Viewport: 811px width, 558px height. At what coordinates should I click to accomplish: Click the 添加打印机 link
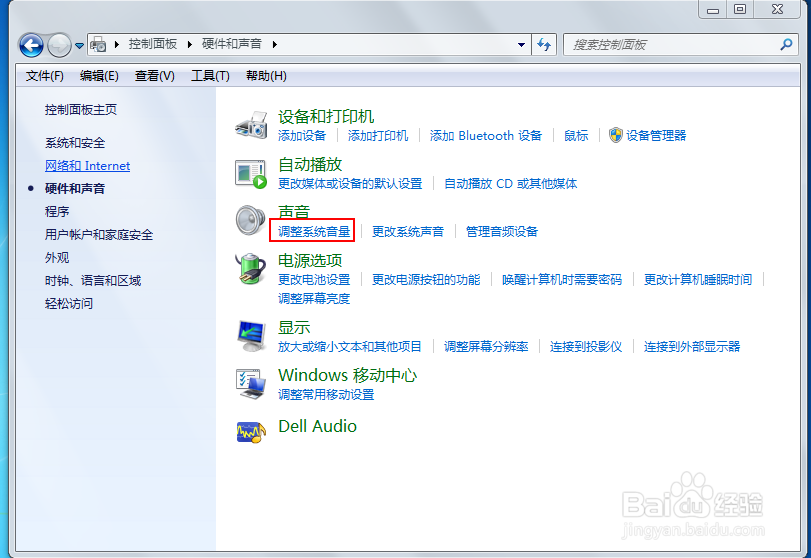(378, 135)
